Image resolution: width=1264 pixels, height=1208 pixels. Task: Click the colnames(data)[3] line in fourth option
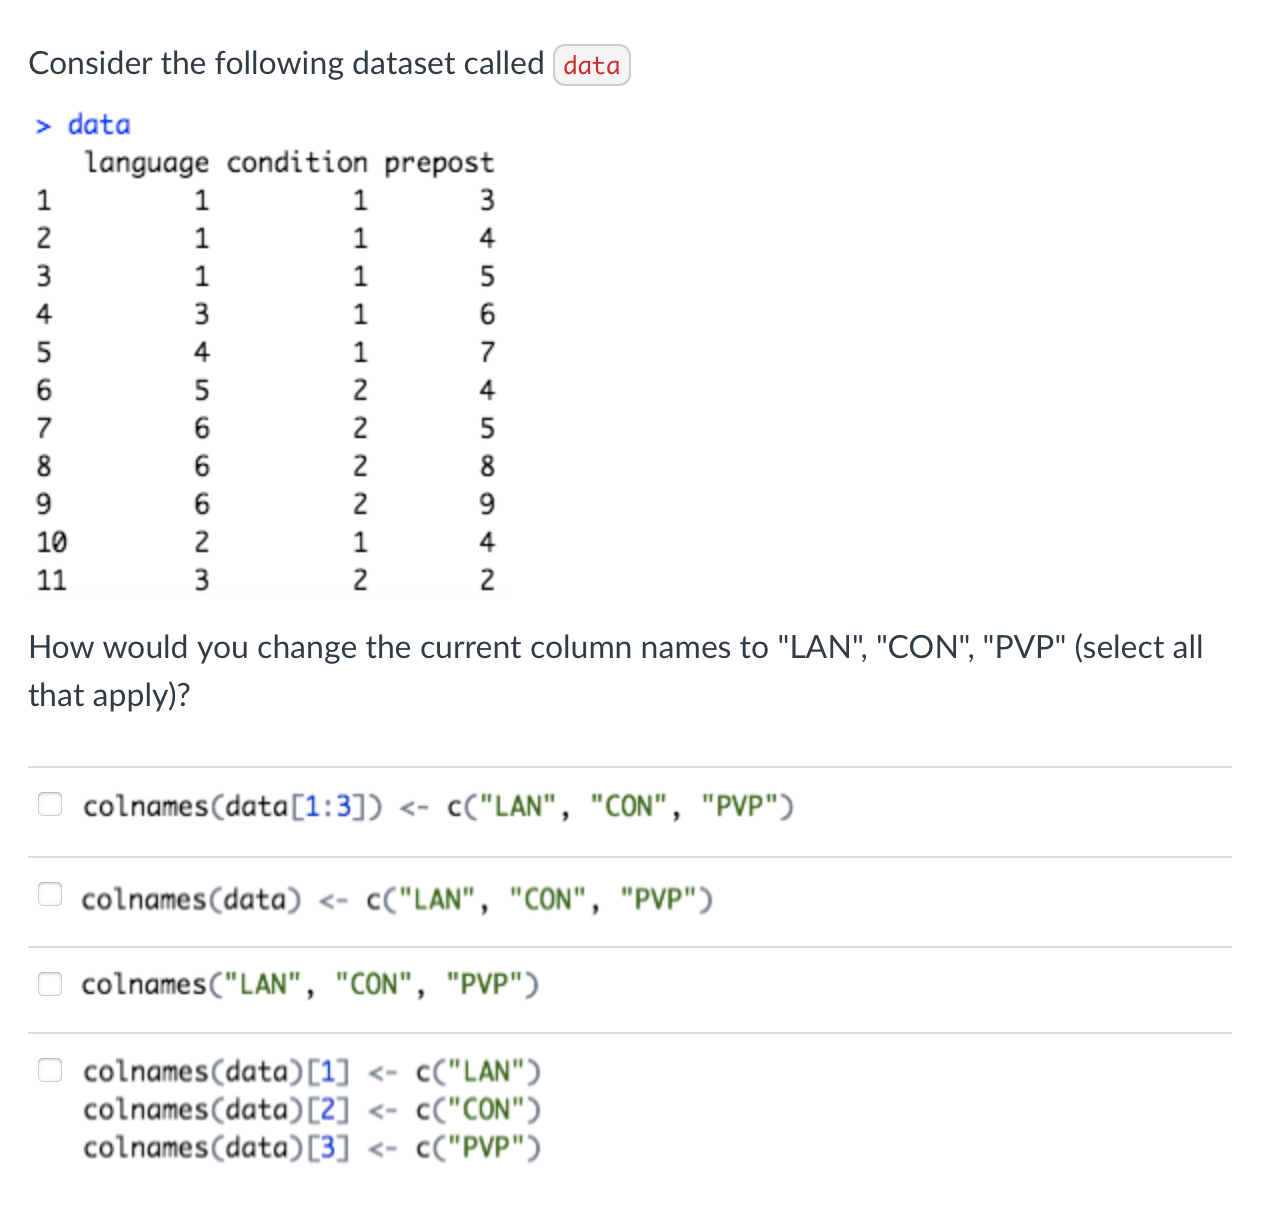tap(313, 1147)
